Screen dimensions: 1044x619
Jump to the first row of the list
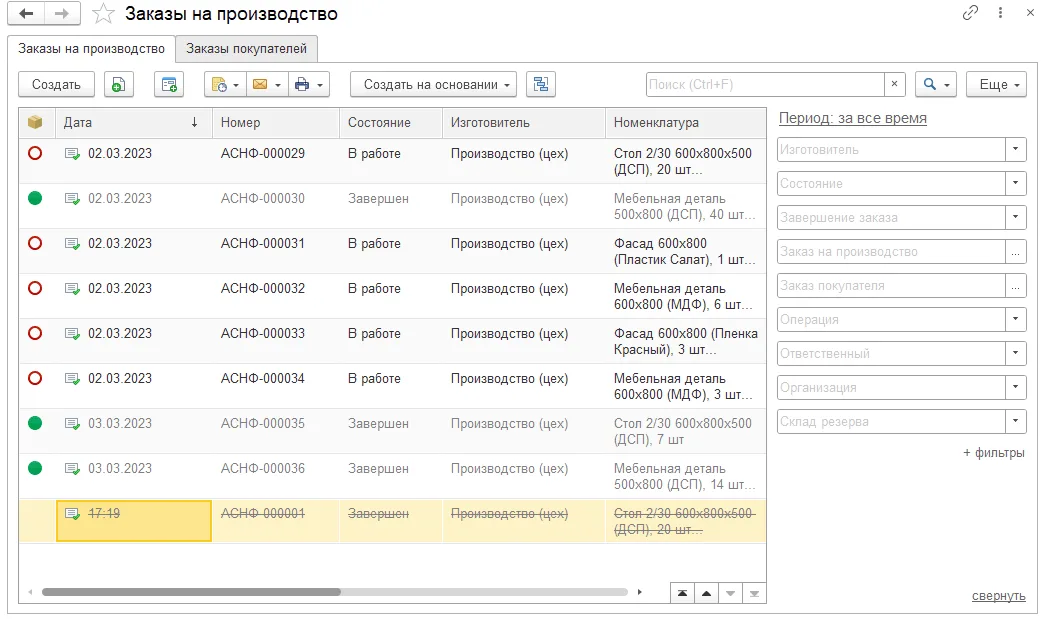click(682, 593)
